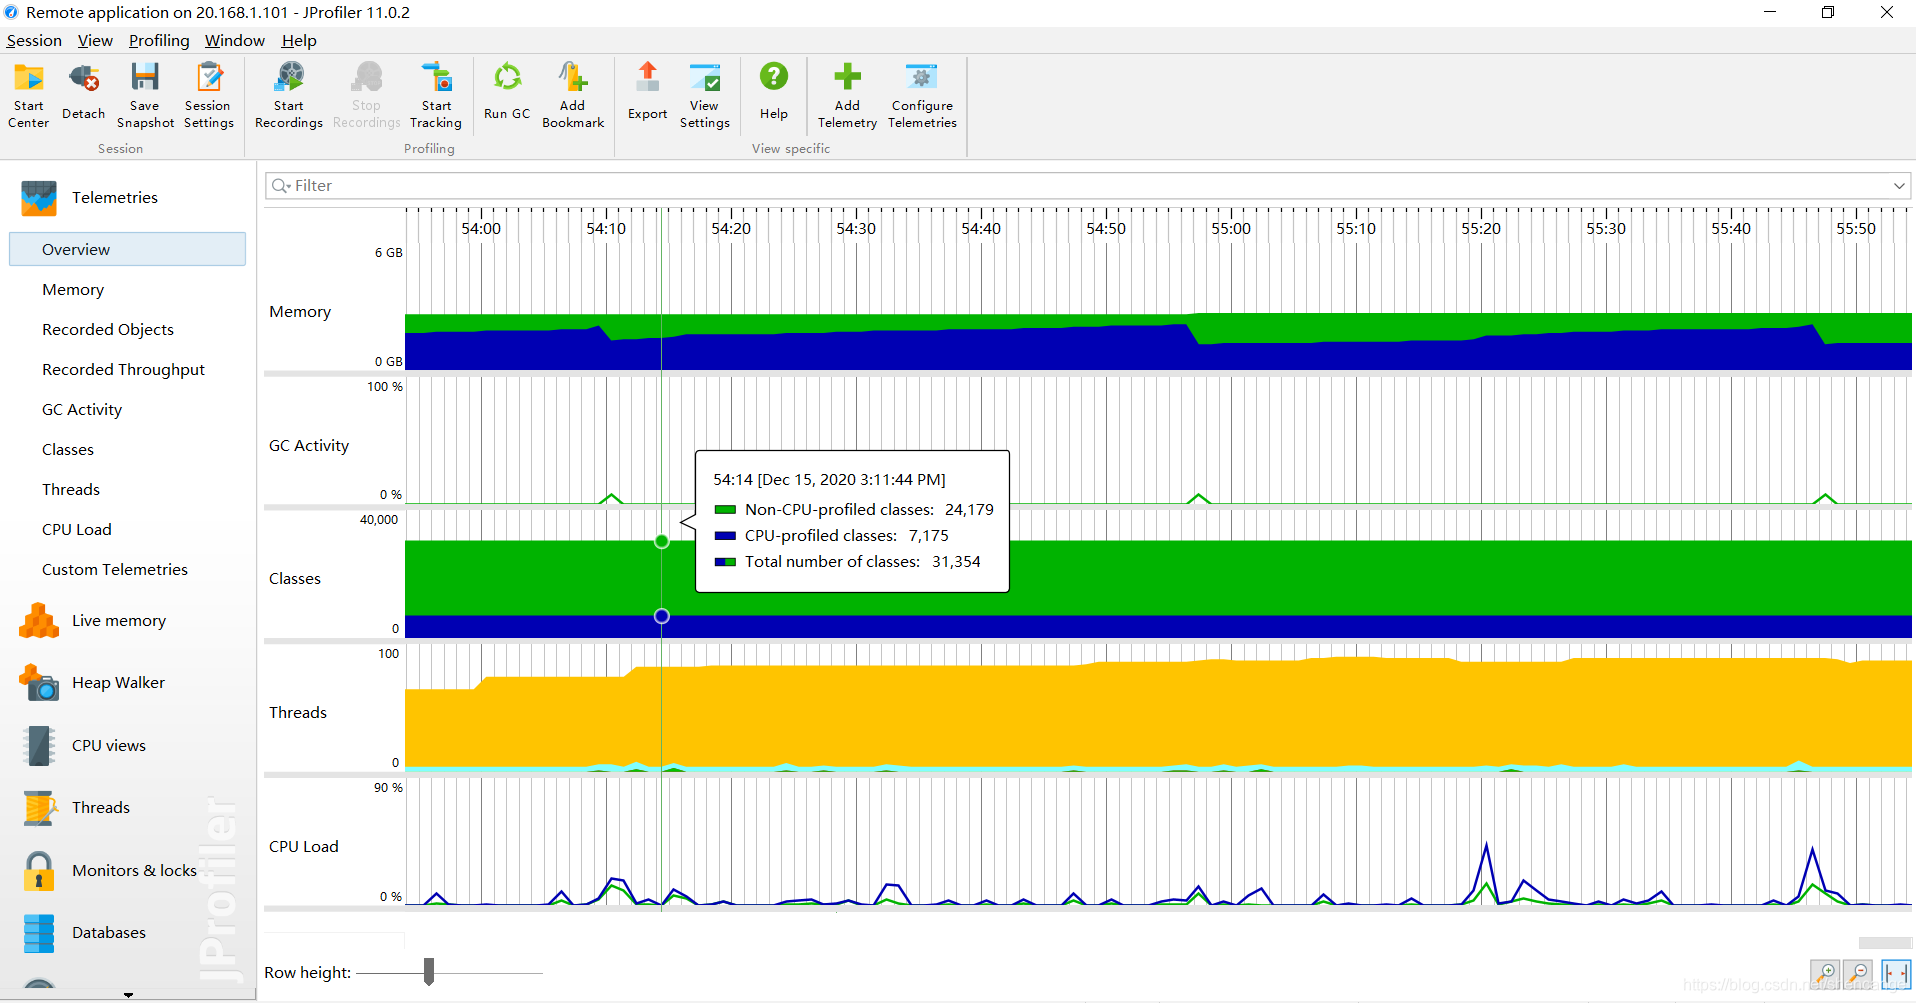Open the Start Center

pyautogui.click(x=28, y=95)
